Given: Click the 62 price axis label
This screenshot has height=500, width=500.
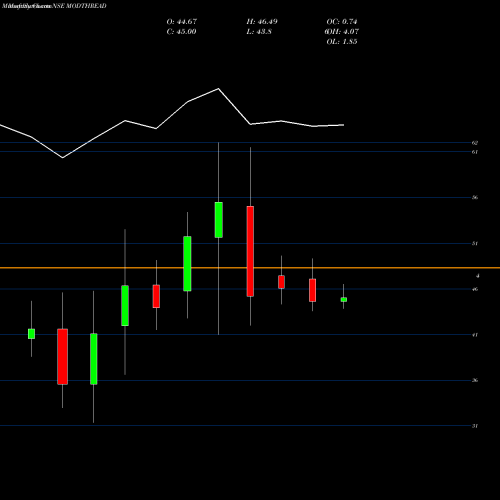Looking at the screenshot, I should 475,143.
